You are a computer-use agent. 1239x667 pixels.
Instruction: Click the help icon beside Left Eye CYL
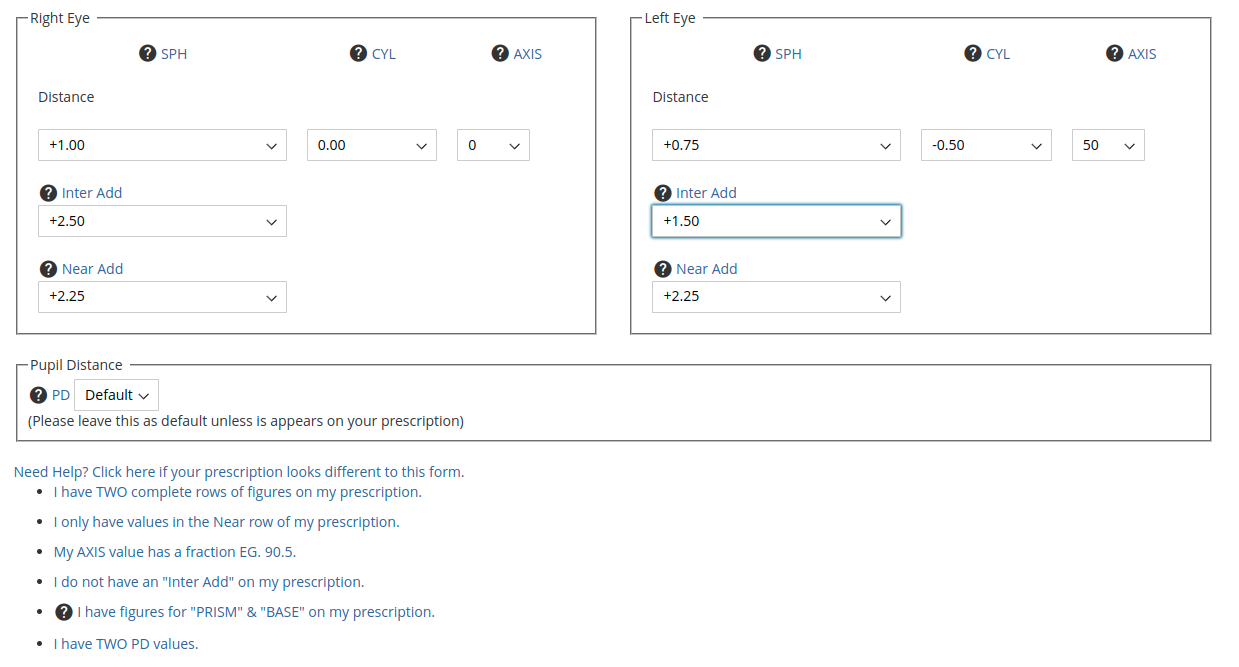pos(972,53)
